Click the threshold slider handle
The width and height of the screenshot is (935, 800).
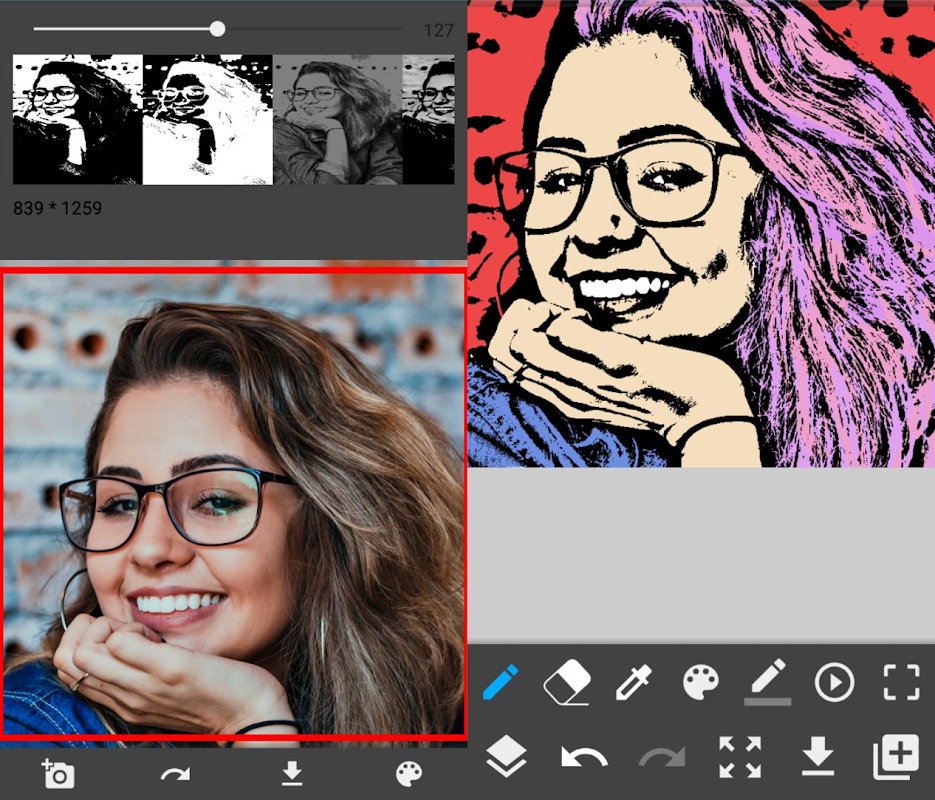pos(218,29)
